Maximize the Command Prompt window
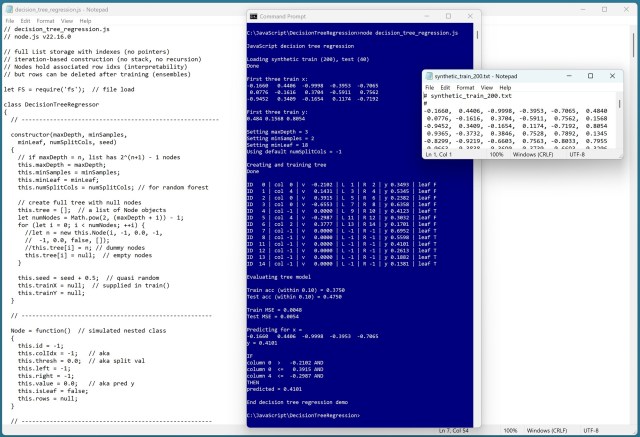Viewport: 640px width, 437px height. pyautogui.click(x=450, y=16)
